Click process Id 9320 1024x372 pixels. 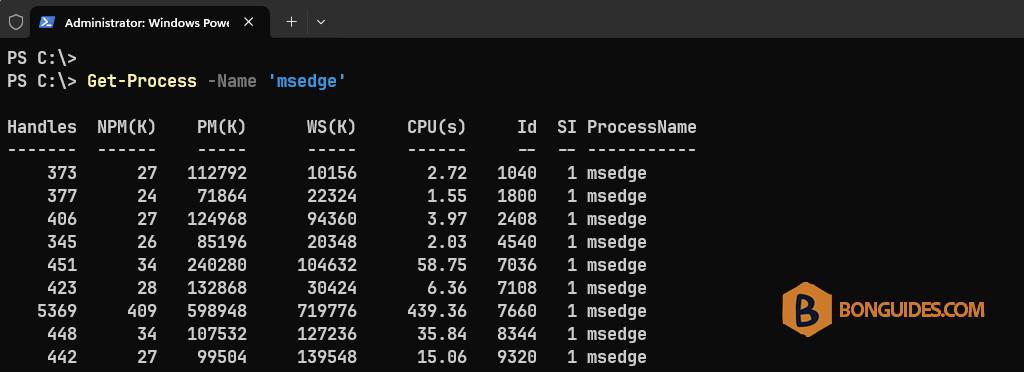click(517, 357)
